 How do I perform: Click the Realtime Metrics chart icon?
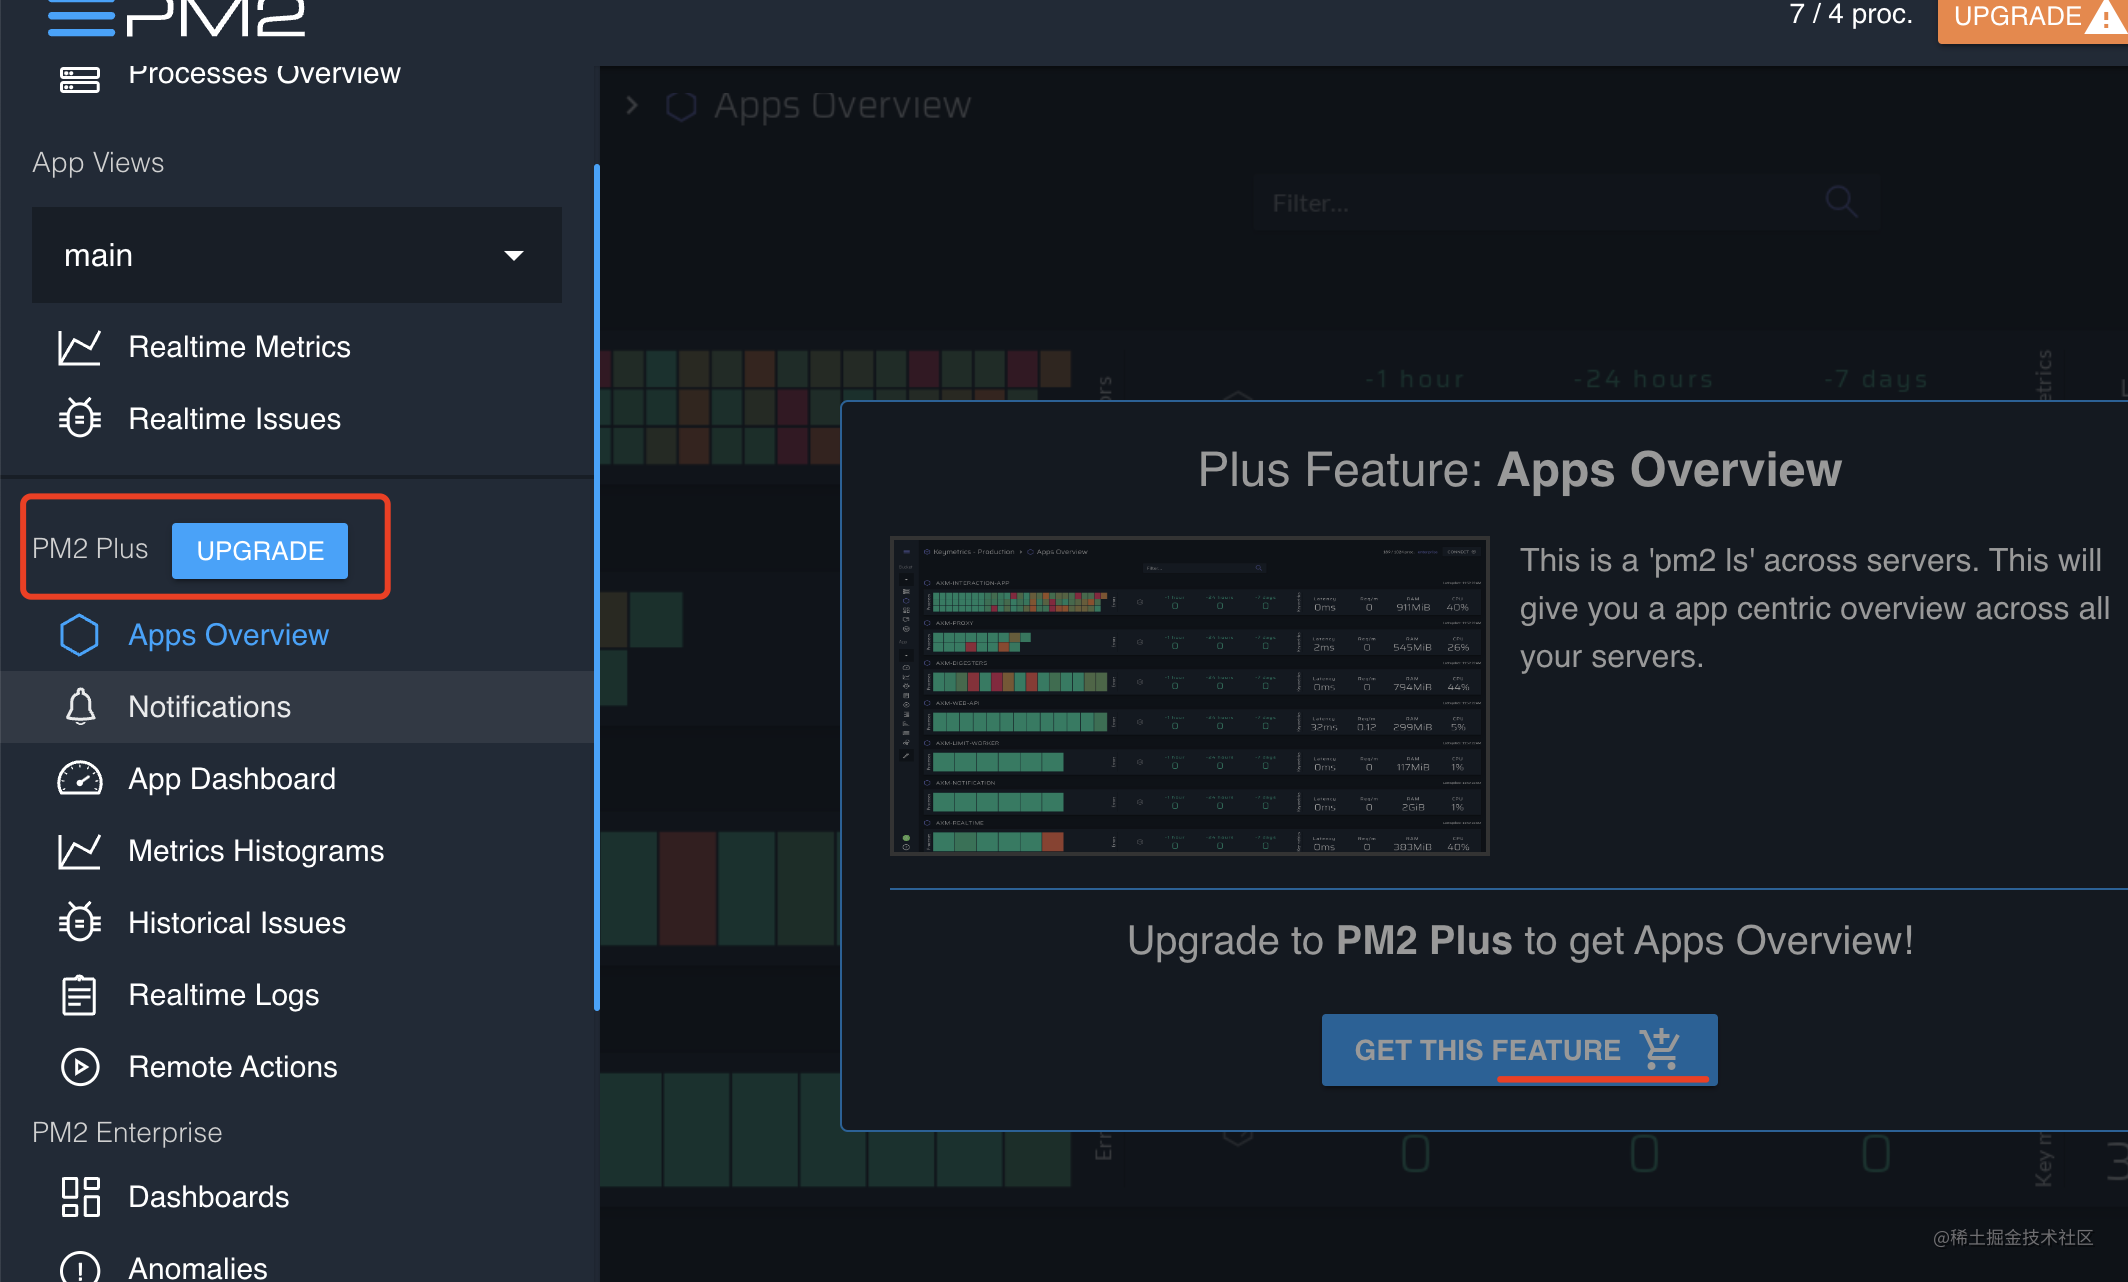coord(79,347)
